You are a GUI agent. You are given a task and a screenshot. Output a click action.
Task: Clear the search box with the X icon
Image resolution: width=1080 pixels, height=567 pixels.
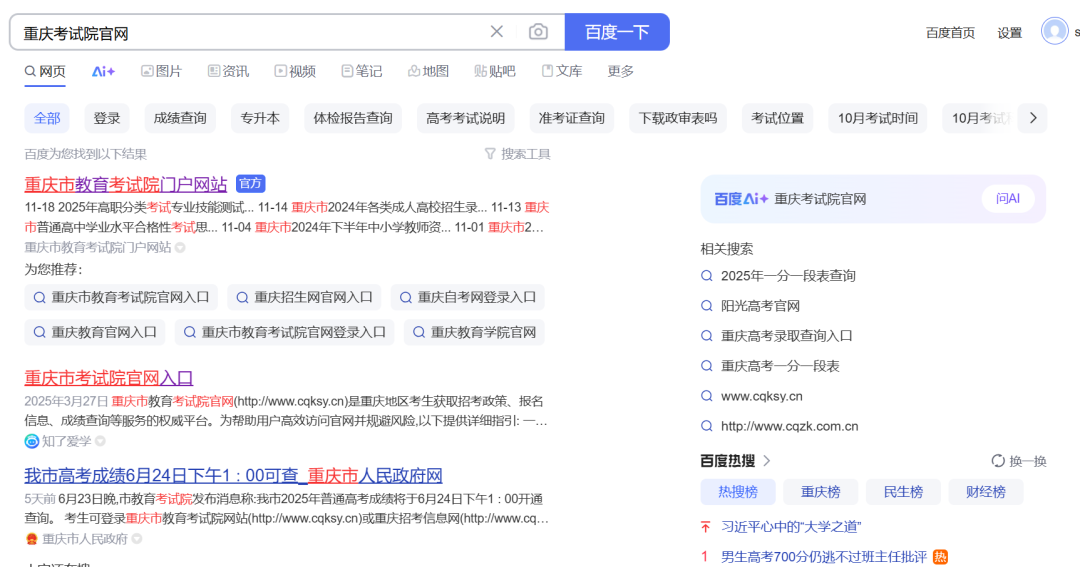pos(497,32)
